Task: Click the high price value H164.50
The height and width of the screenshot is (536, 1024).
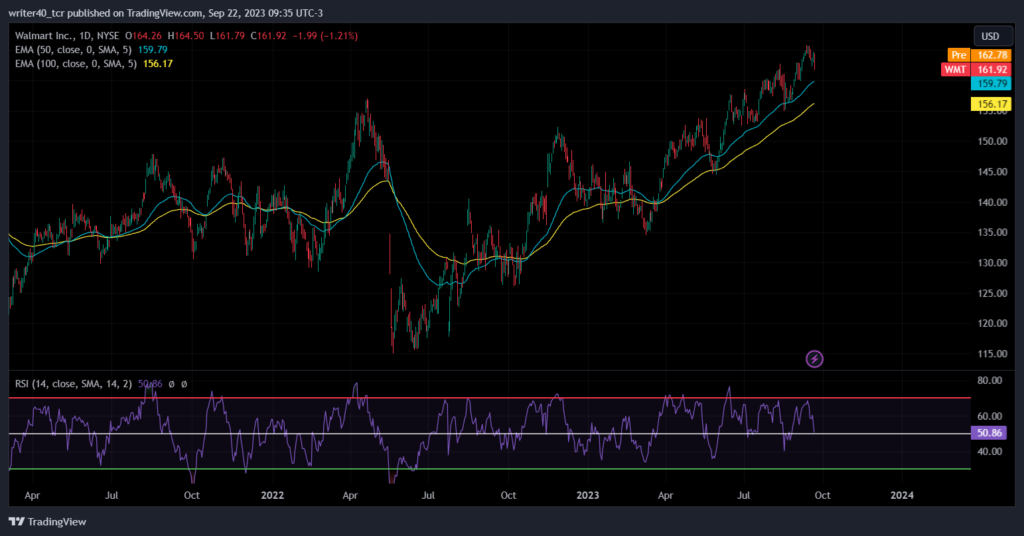Action: coord(185,36)
